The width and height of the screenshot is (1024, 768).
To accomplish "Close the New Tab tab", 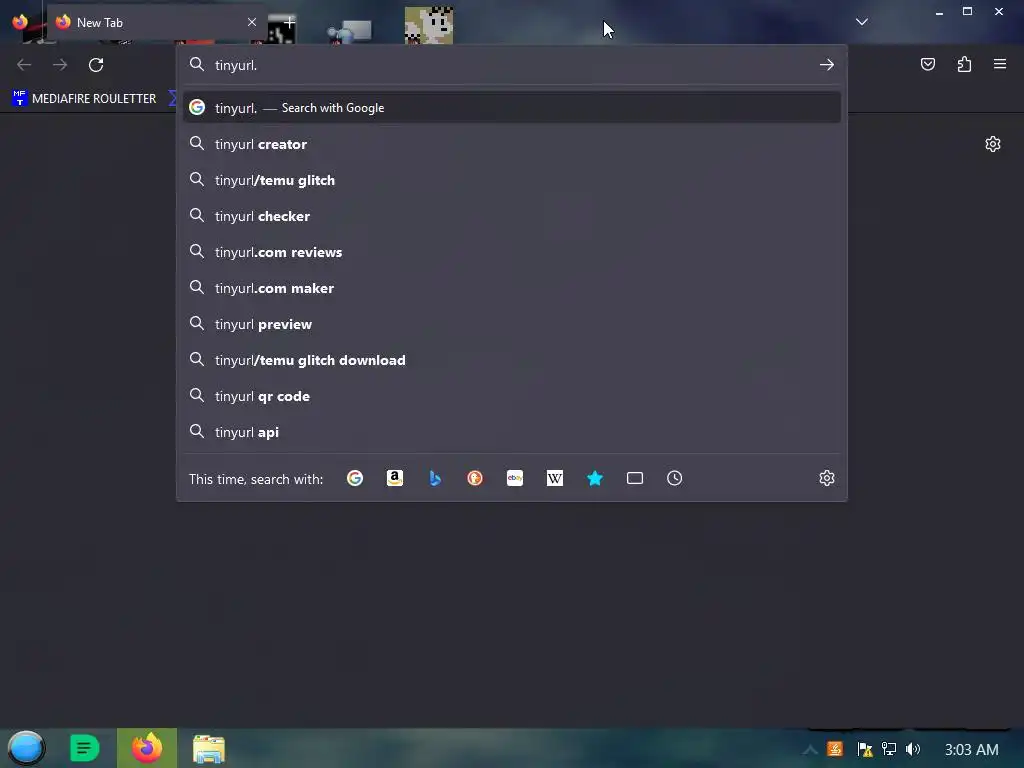I will (251, 22).
